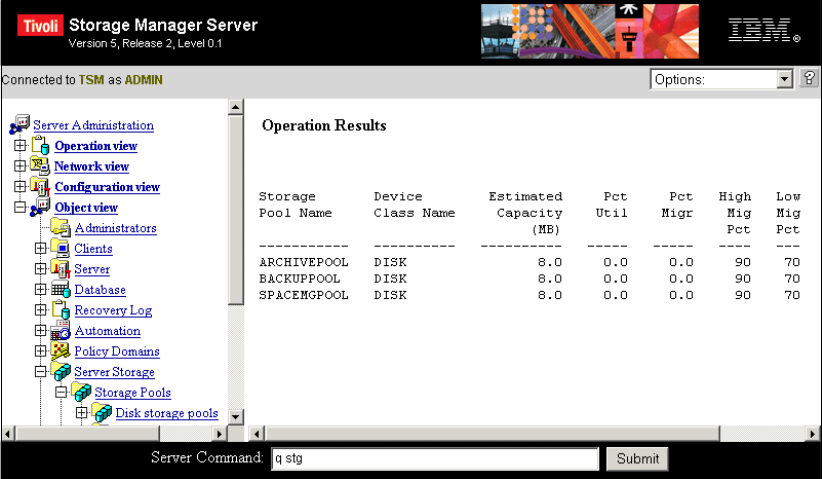This screenshot has height=479, width=822.
Task: Click the Server Storage cubes icon
Action: click(x=61, y=371)
